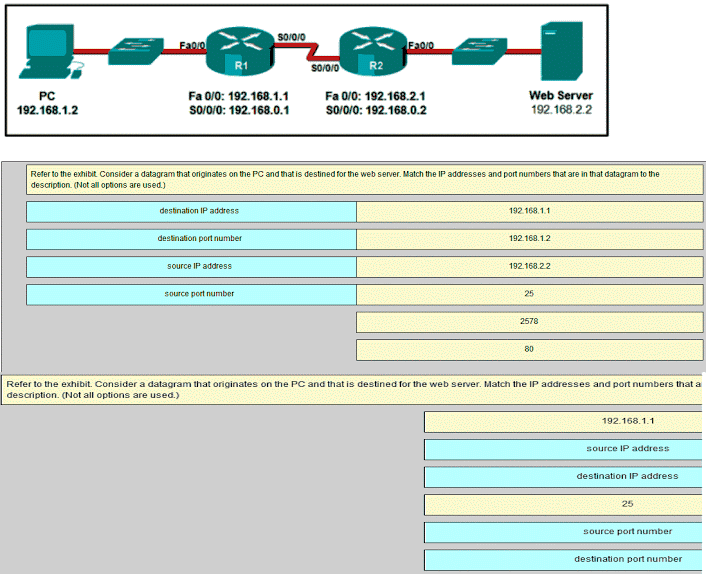Pick the 192.168.1.1 option in the top panel
Image resolution: width=706 pixels, height=574 pixels.
pos(530,212)
